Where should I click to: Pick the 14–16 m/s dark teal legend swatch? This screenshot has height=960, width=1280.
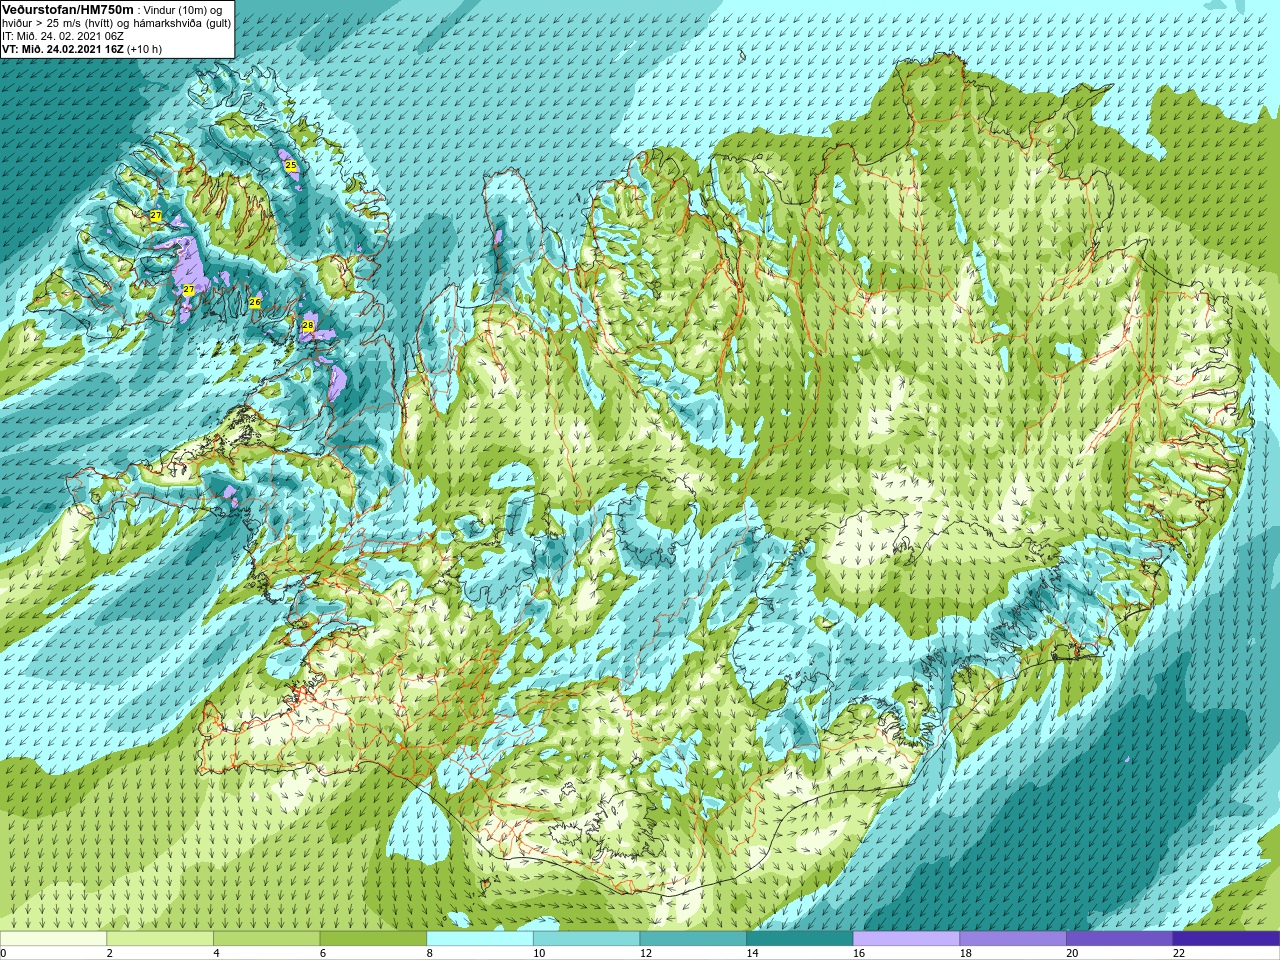800,939
